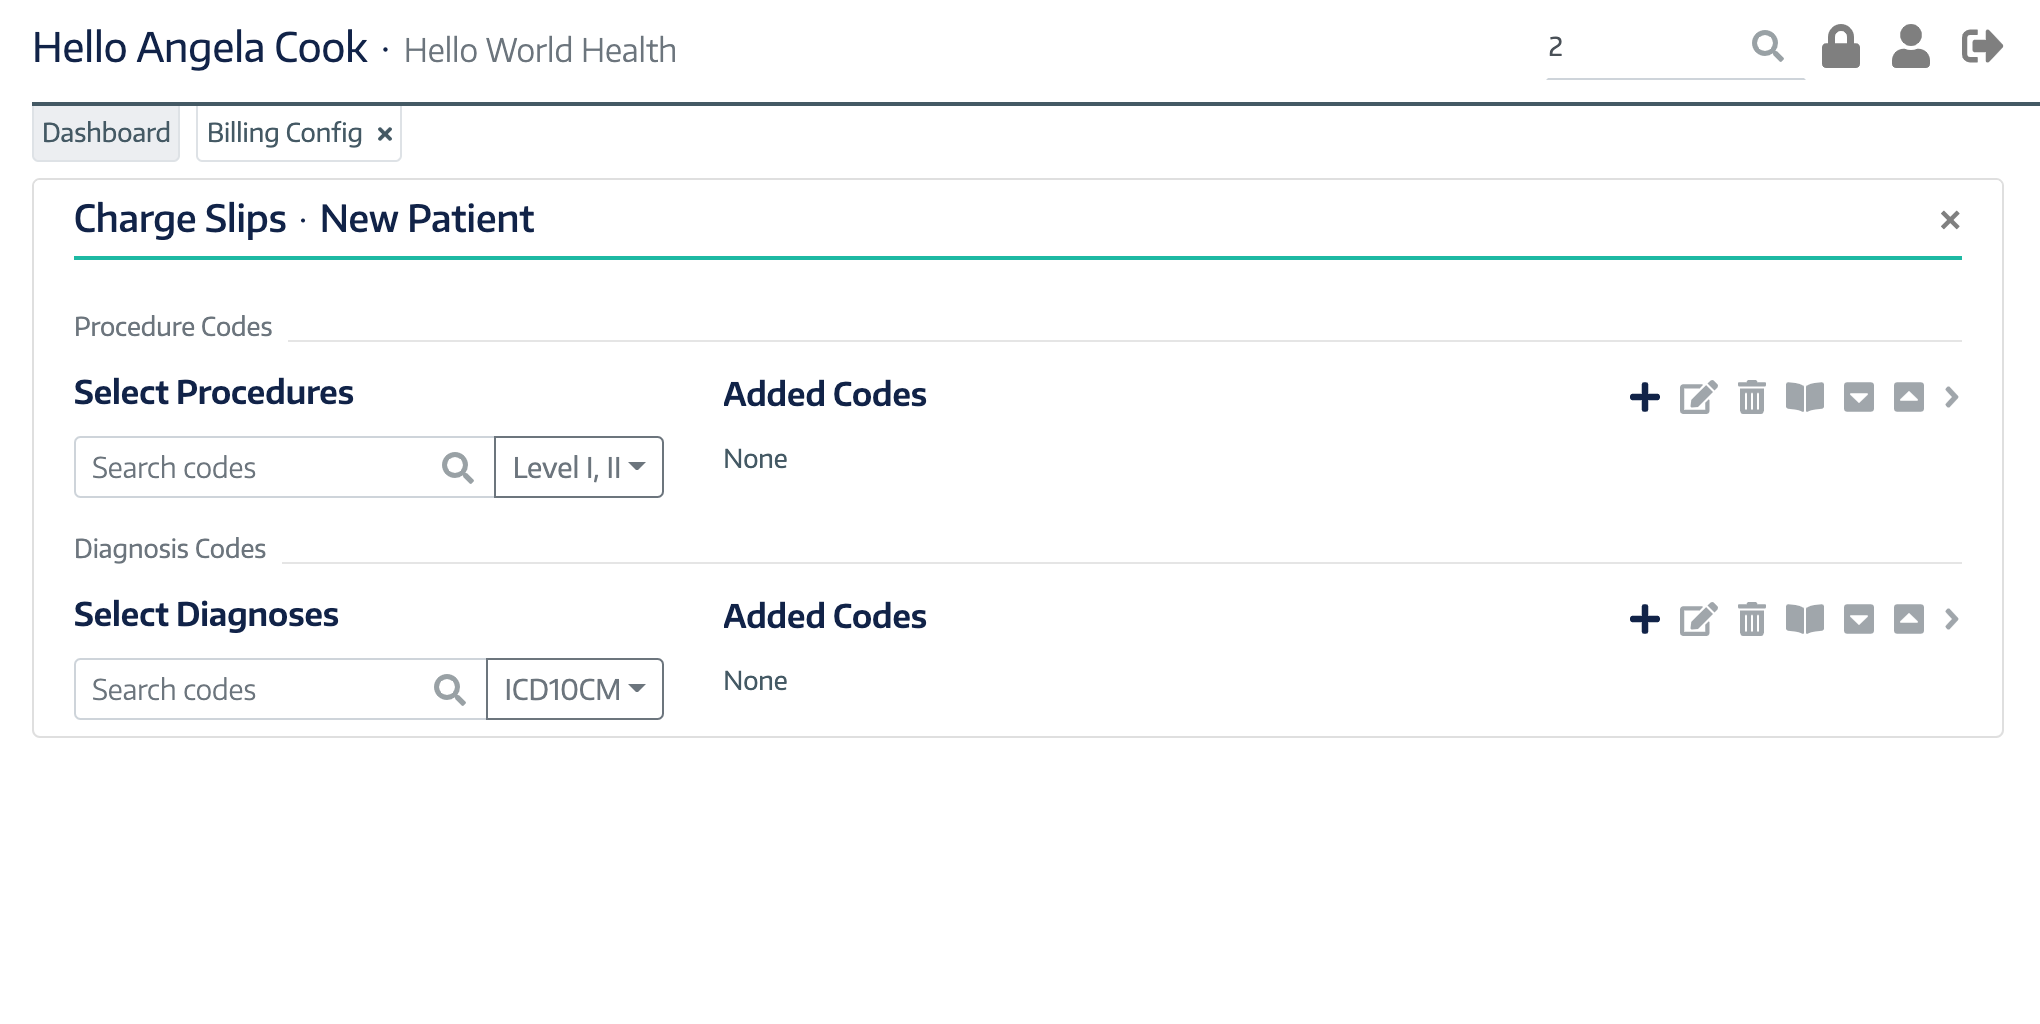
Task: Click the lock icon in header
Action: [1840, 47]
